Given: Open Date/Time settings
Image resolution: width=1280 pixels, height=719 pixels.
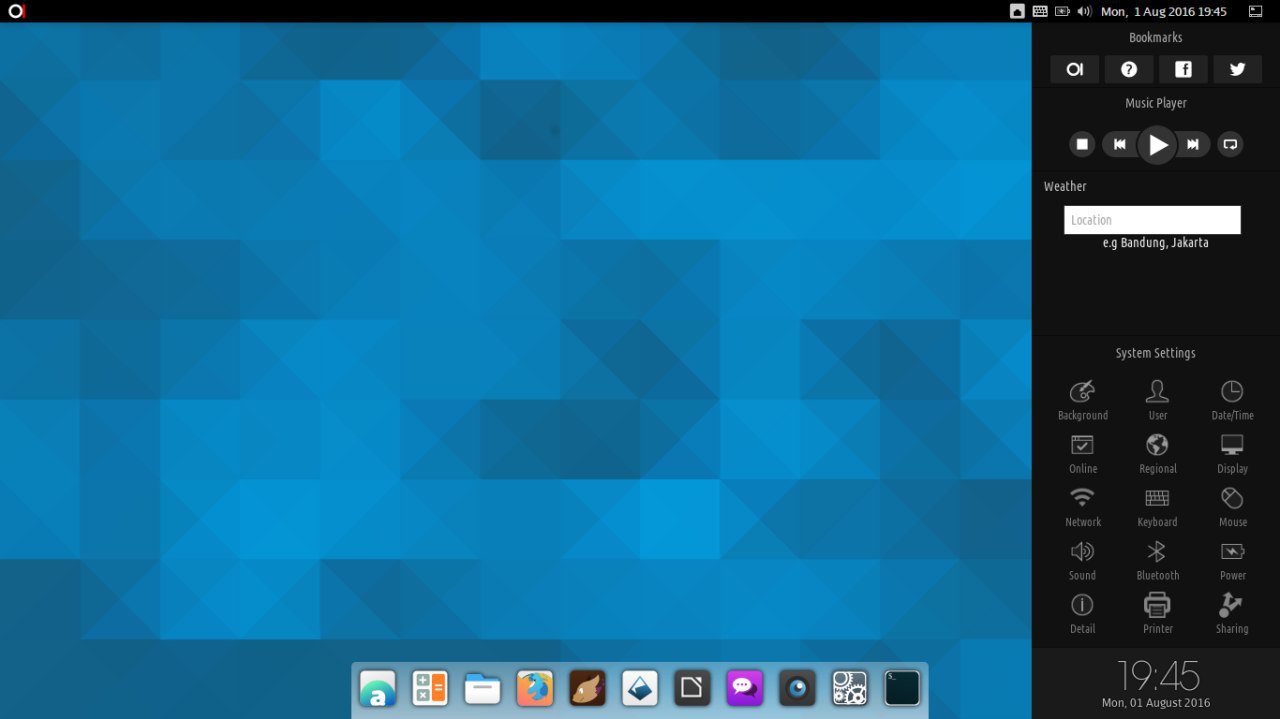Looking at the screenshot, I should pos(1232,400).
